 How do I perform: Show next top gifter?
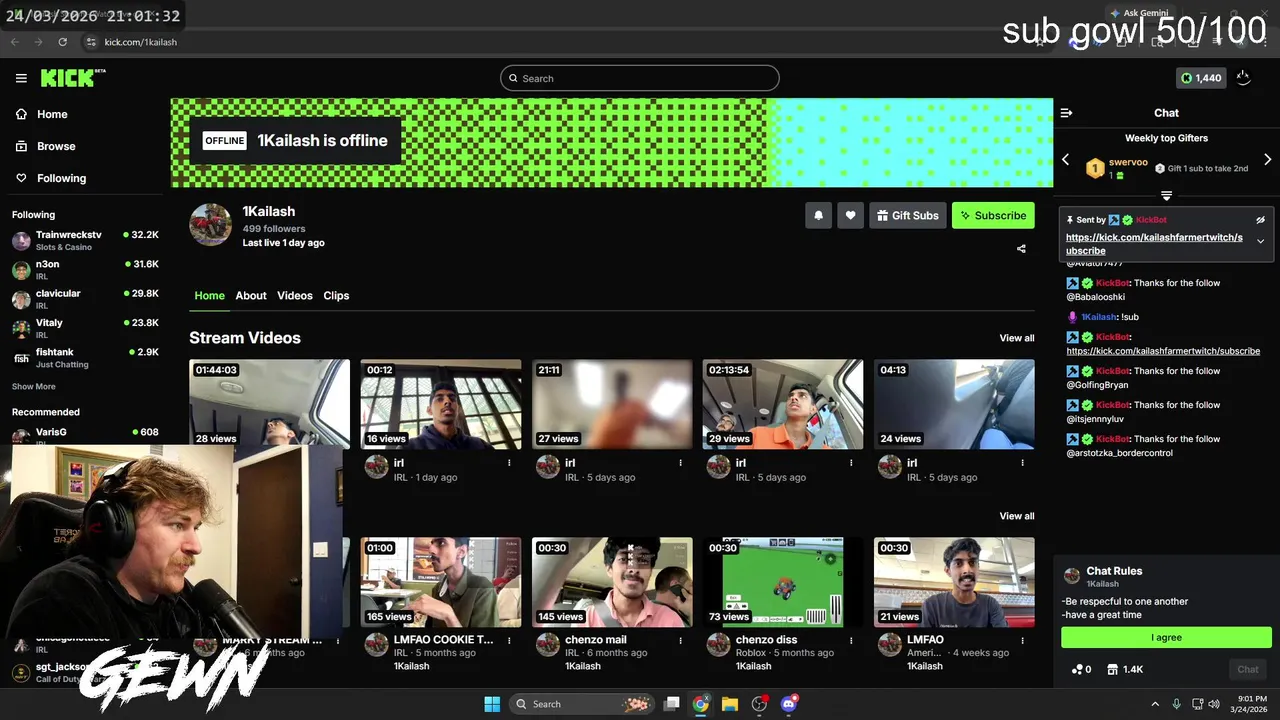coord(1267,160)
